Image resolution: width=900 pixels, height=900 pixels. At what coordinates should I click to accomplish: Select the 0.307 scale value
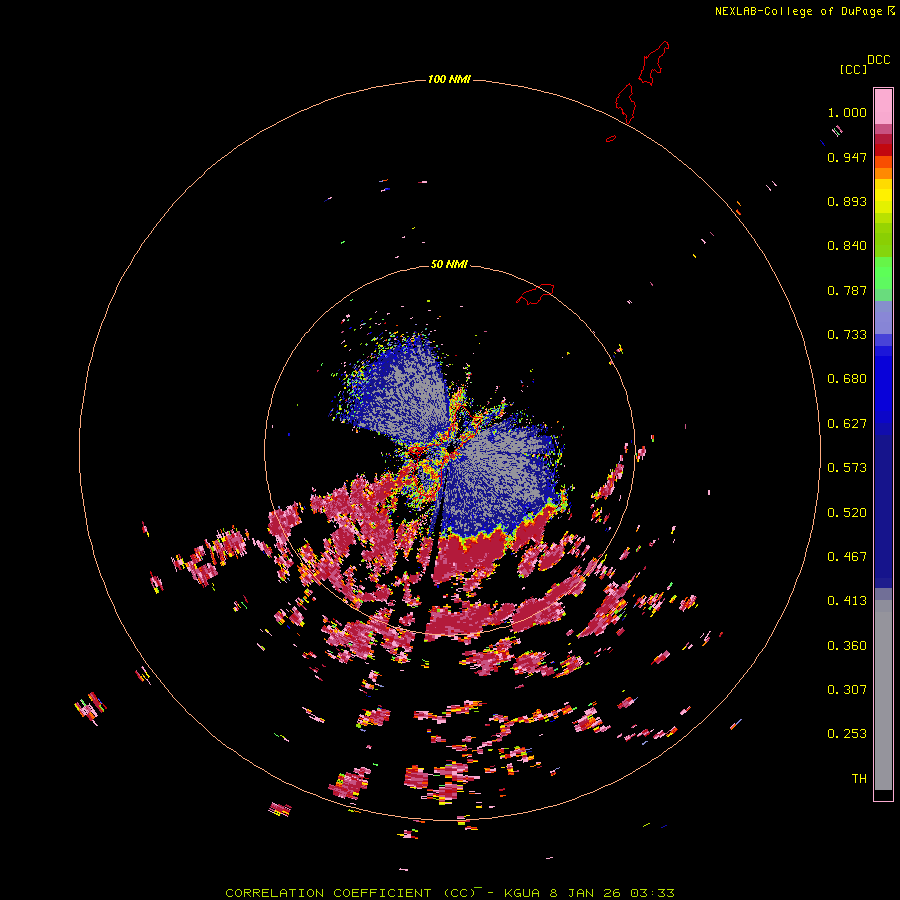tap(847, 690)
